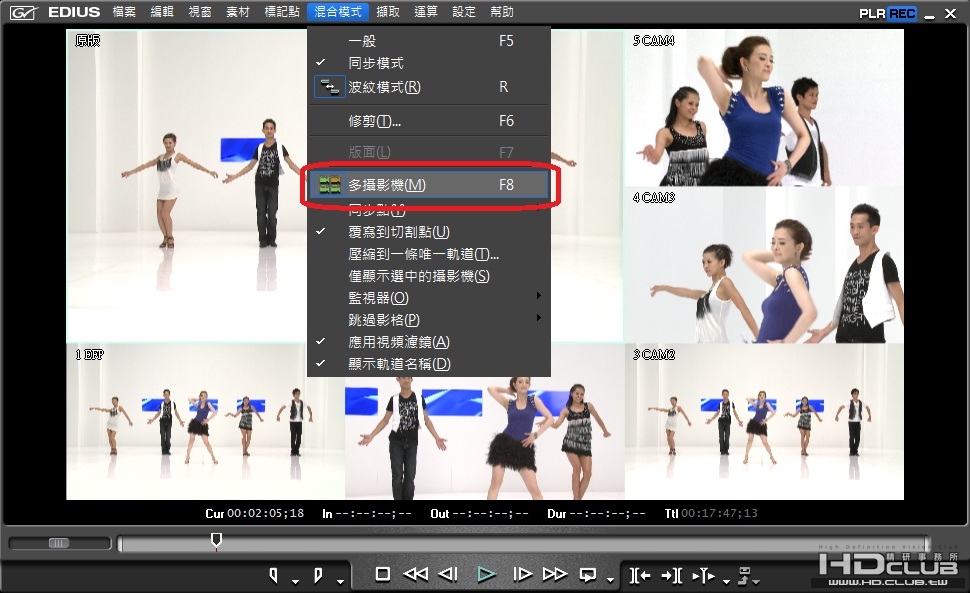Toggle the PLR REC mode indicator
Image resolution: width=970 pixels, height=593 pixels.
click(888, 13)
